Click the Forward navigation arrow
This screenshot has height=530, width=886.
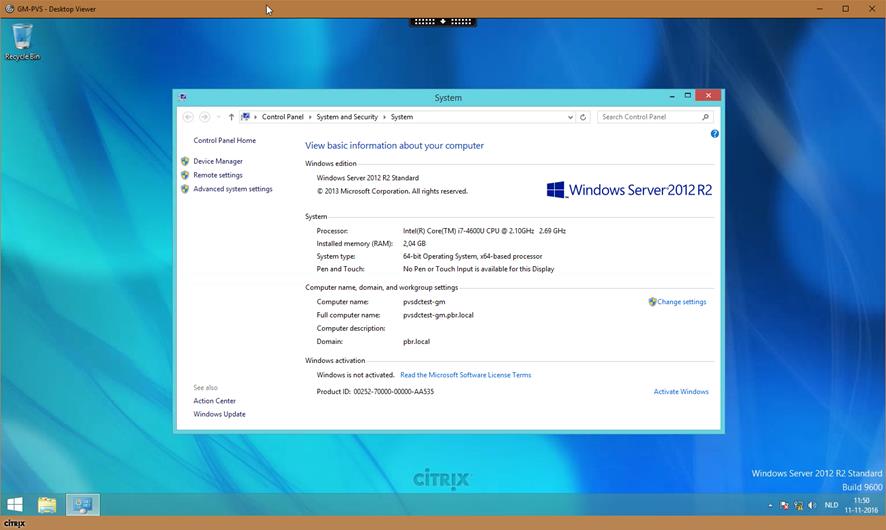coord(205,117)
